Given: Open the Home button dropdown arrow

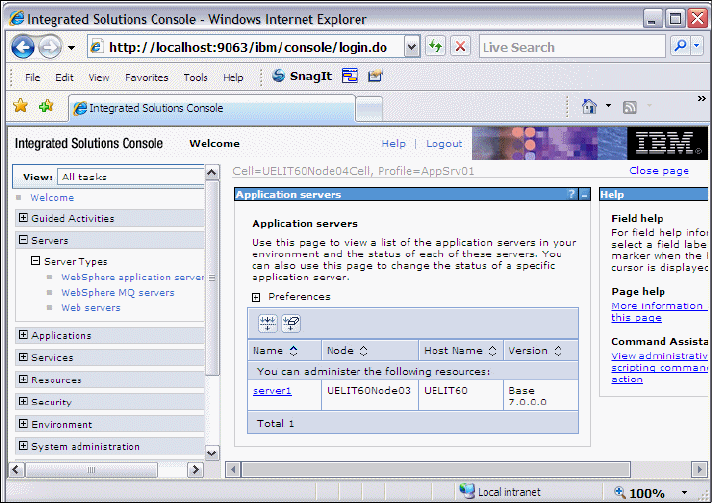Looking at the screenshot, I should point(608,106).
